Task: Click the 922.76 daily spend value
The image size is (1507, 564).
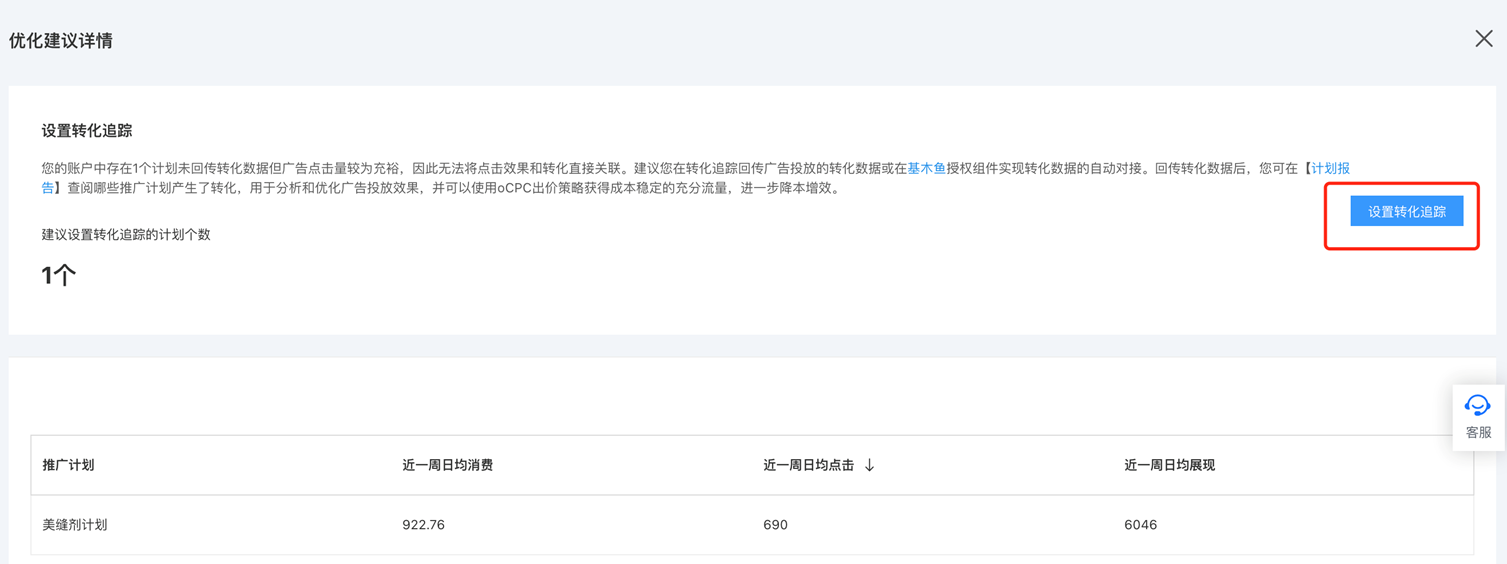Action: 423,524
